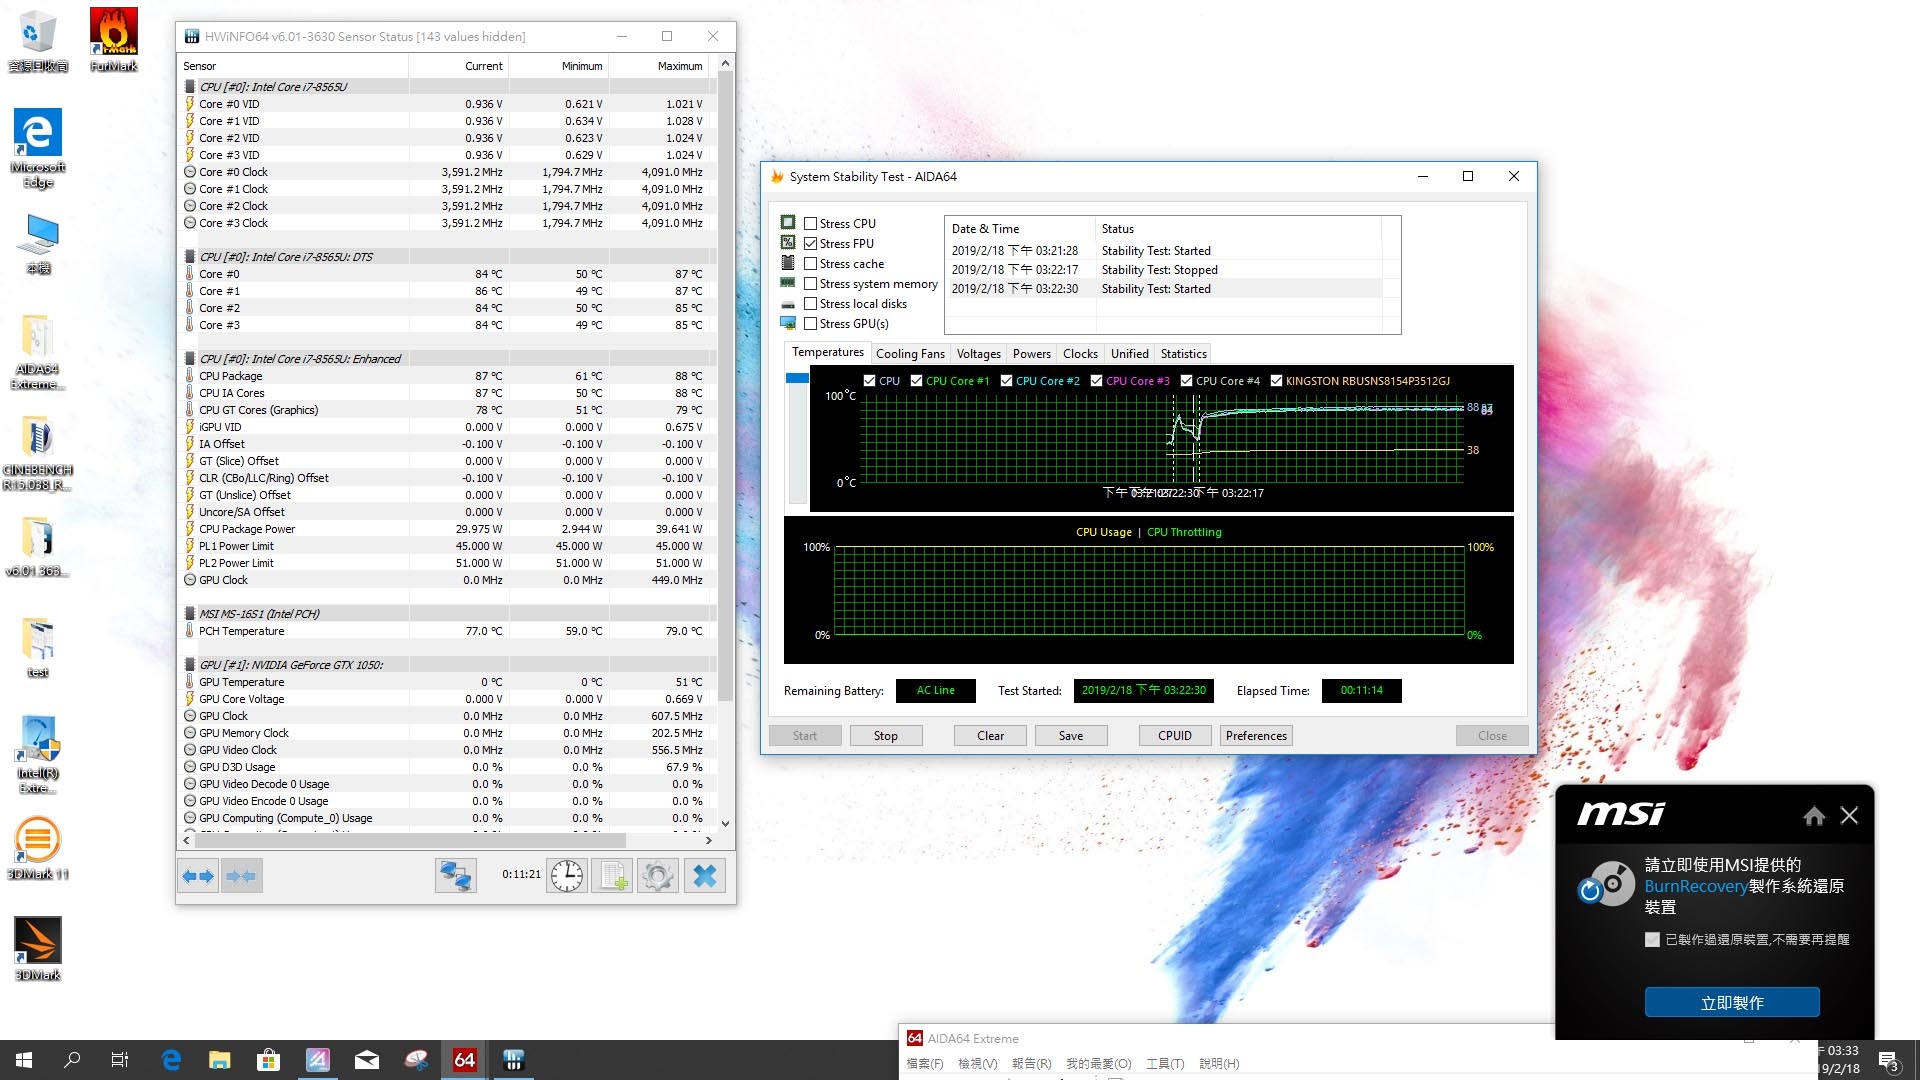Screen dimensions: 1920x1080
Task: Select CPU Package Power sensor row
Action: [446, 529]
